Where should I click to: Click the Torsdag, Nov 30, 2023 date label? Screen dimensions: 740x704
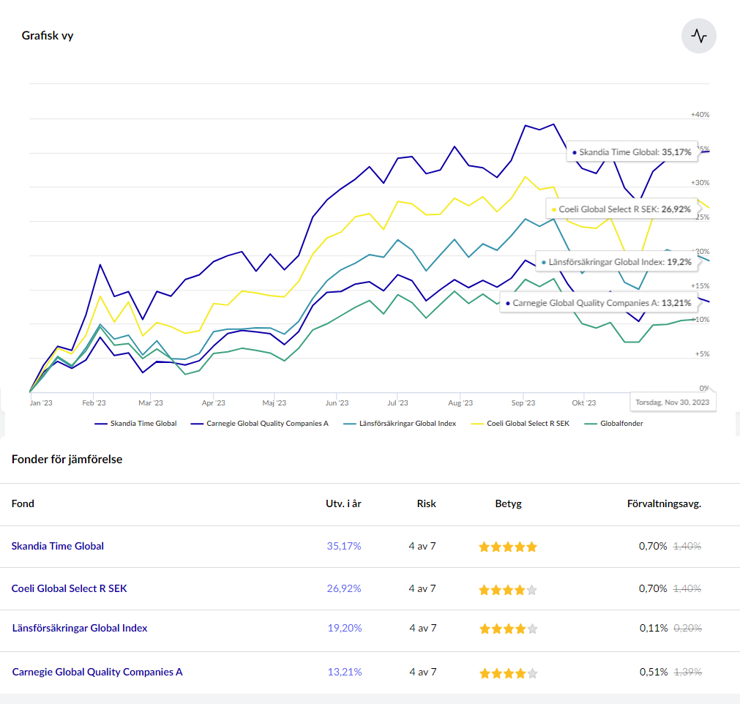(673, 402)
